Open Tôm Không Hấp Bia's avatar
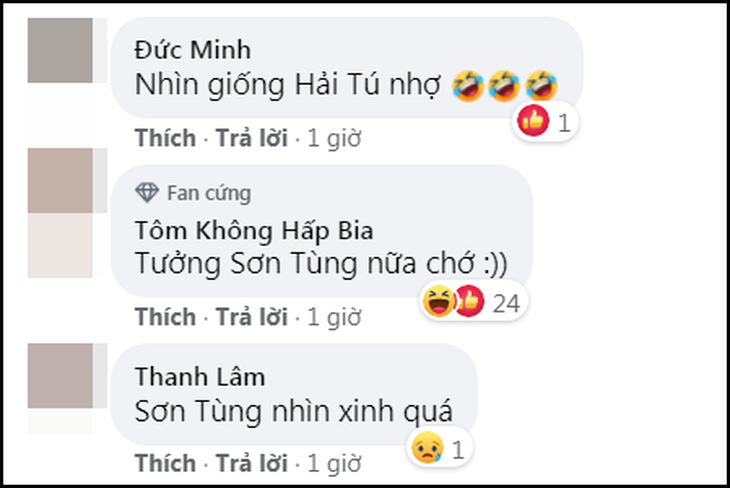The image size is (730, 488). click(60, 181)
